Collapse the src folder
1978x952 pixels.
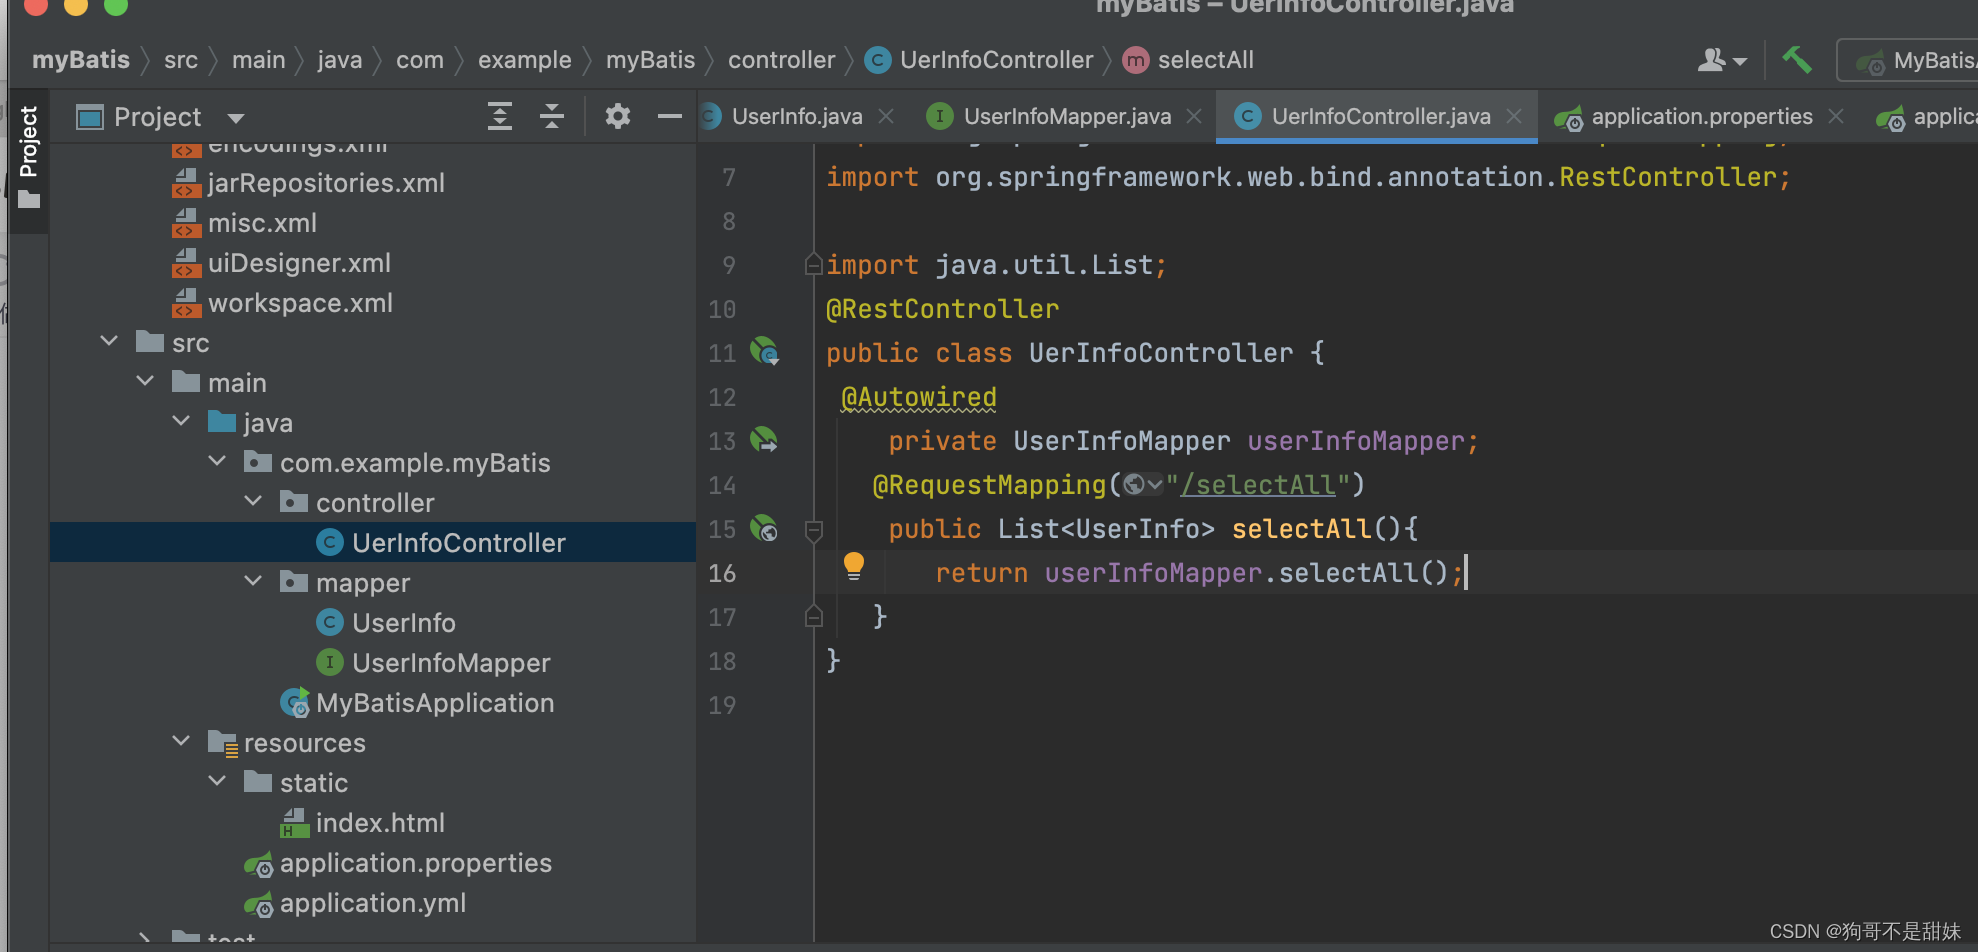109,342
